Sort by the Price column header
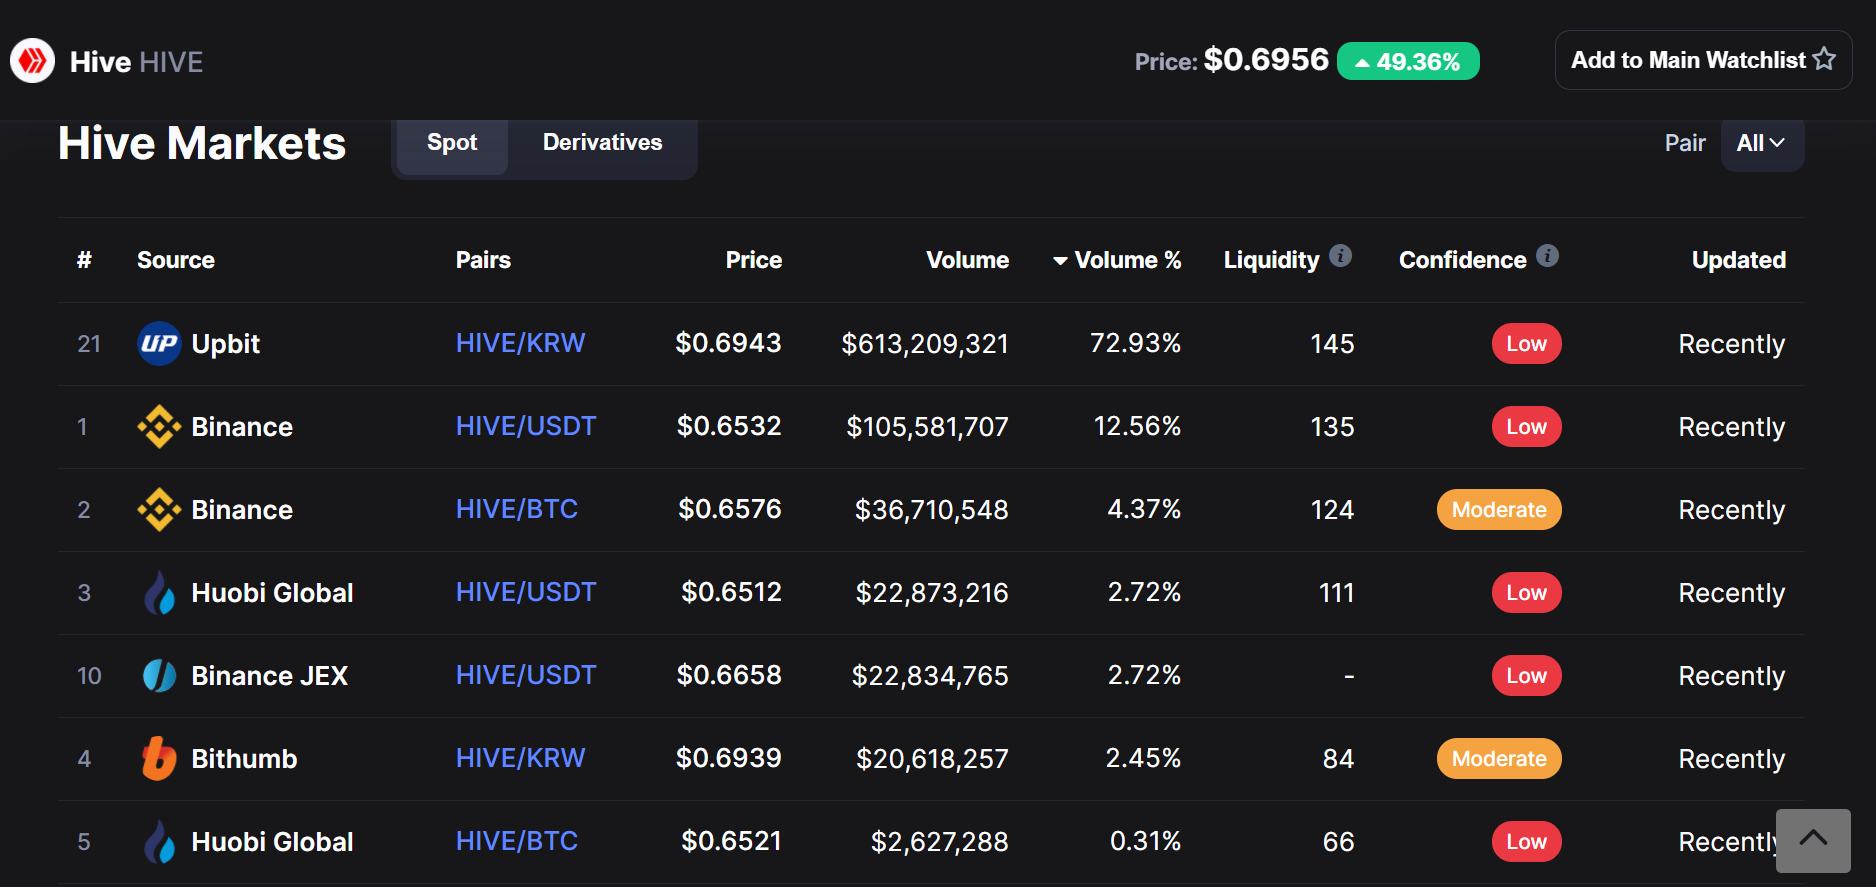The height and width of the screenshot is (887, 1876). 754,260
